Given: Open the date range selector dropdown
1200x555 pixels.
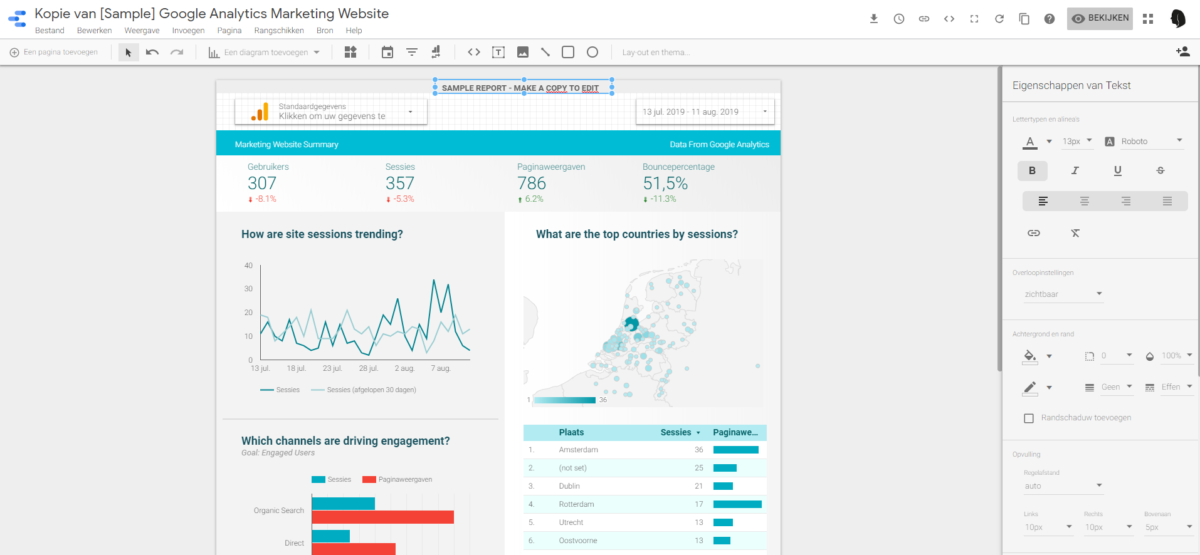Looking at the screenshot, I should click(x=705, y=111).
